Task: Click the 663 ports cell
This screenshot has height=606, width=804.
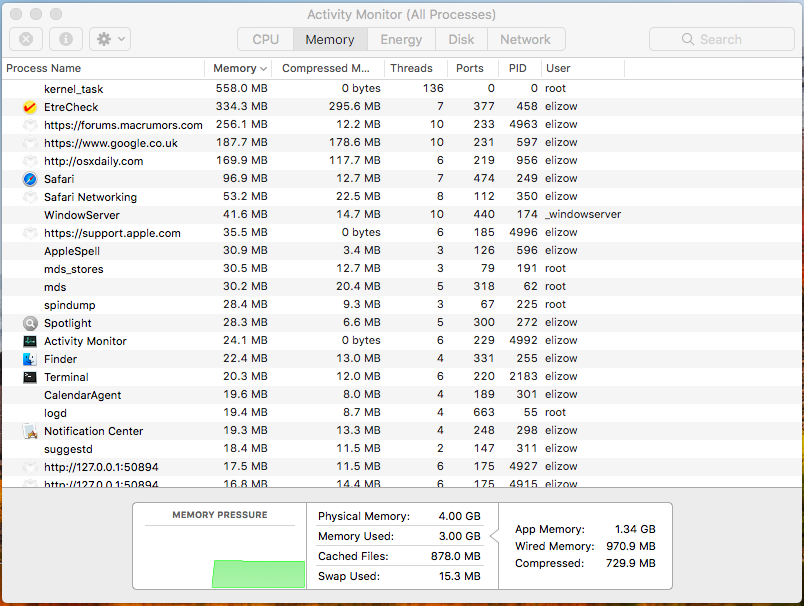Action: coord(484,412)
